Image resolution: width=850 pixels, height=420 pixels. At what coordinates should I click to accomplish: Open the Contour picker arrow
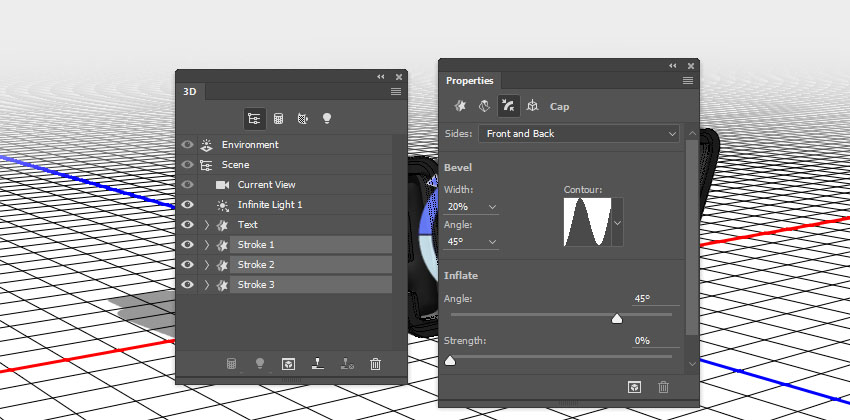[617, 222]
